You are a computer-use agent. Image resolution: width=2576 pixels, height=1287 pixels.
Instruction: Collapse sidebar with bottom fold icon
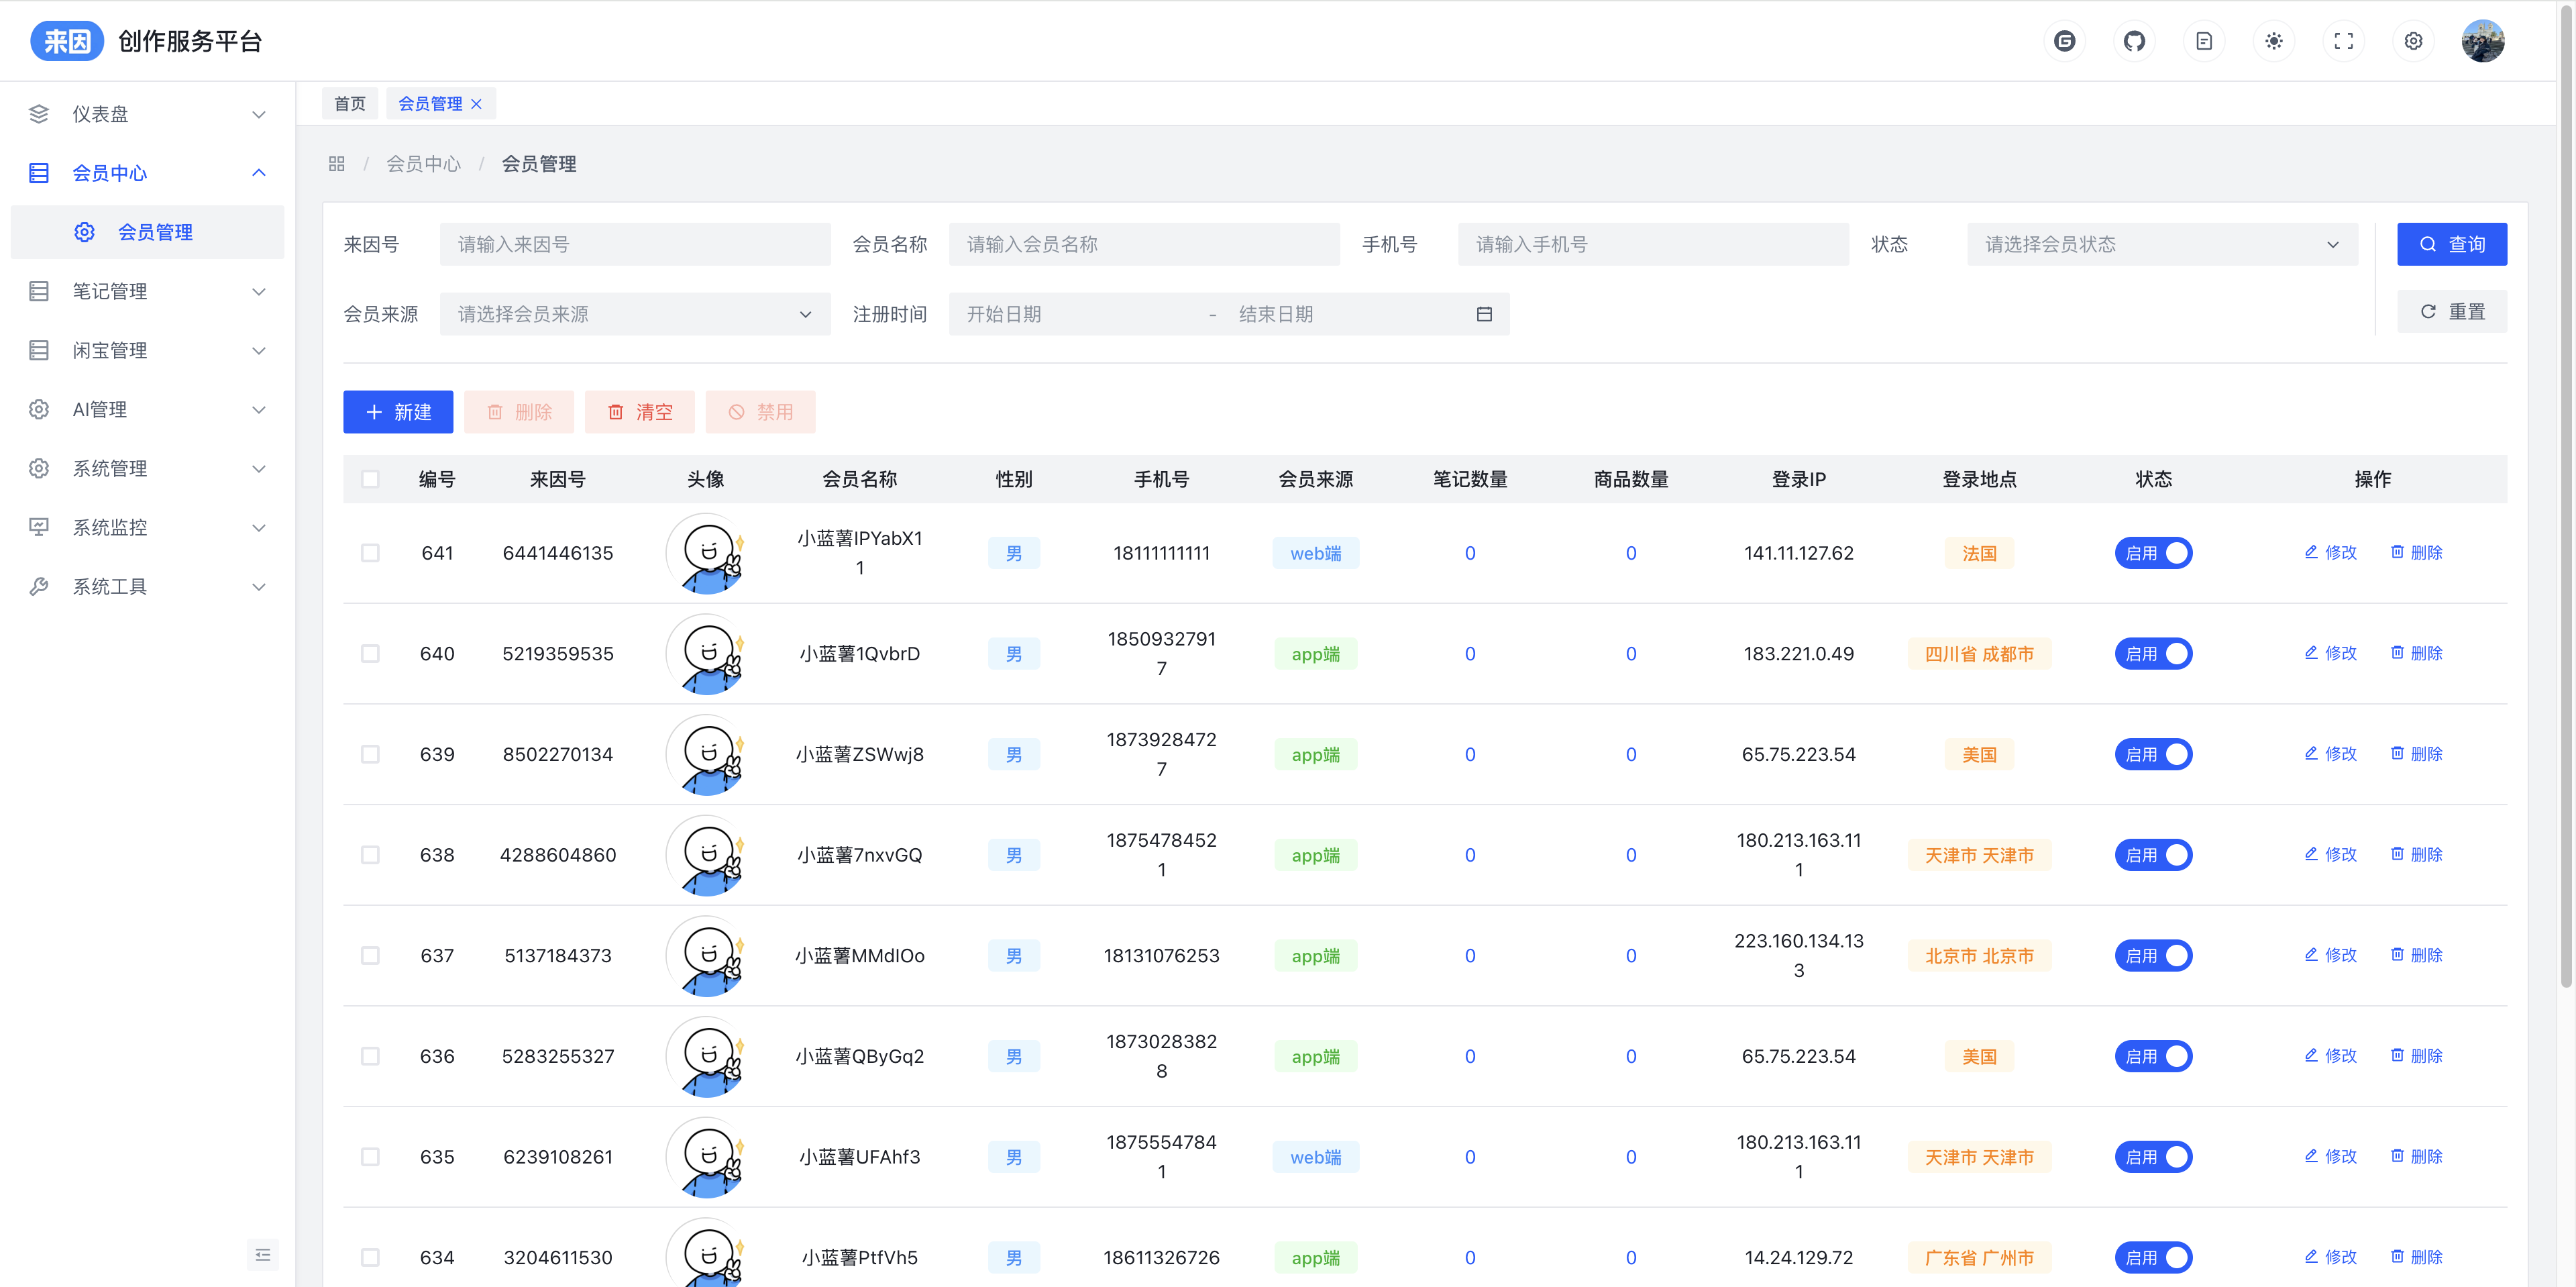262,1254
